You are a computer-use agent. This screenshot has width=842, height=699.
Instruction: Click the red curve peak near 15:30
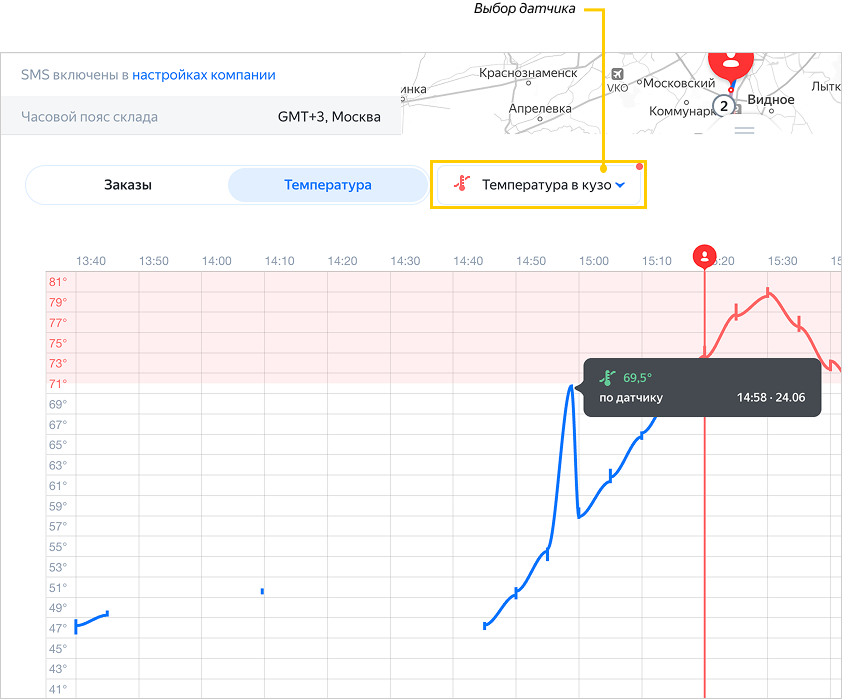(768, 292)
